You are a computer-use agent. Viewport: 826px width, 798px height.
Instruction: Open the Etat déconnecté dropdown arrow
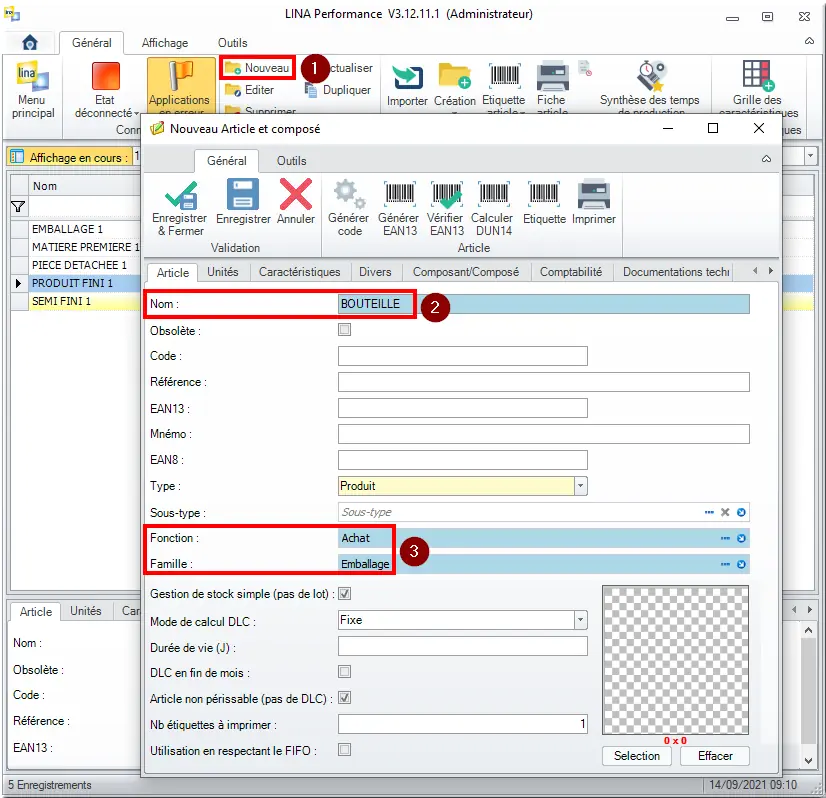pos(136,113)
